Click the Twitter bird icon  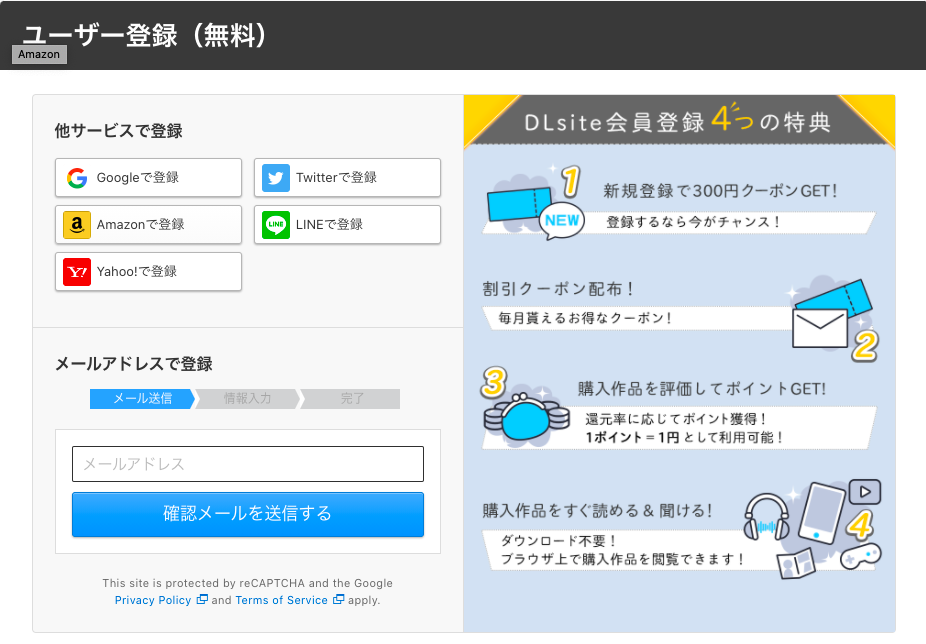[x=275, y=177]
